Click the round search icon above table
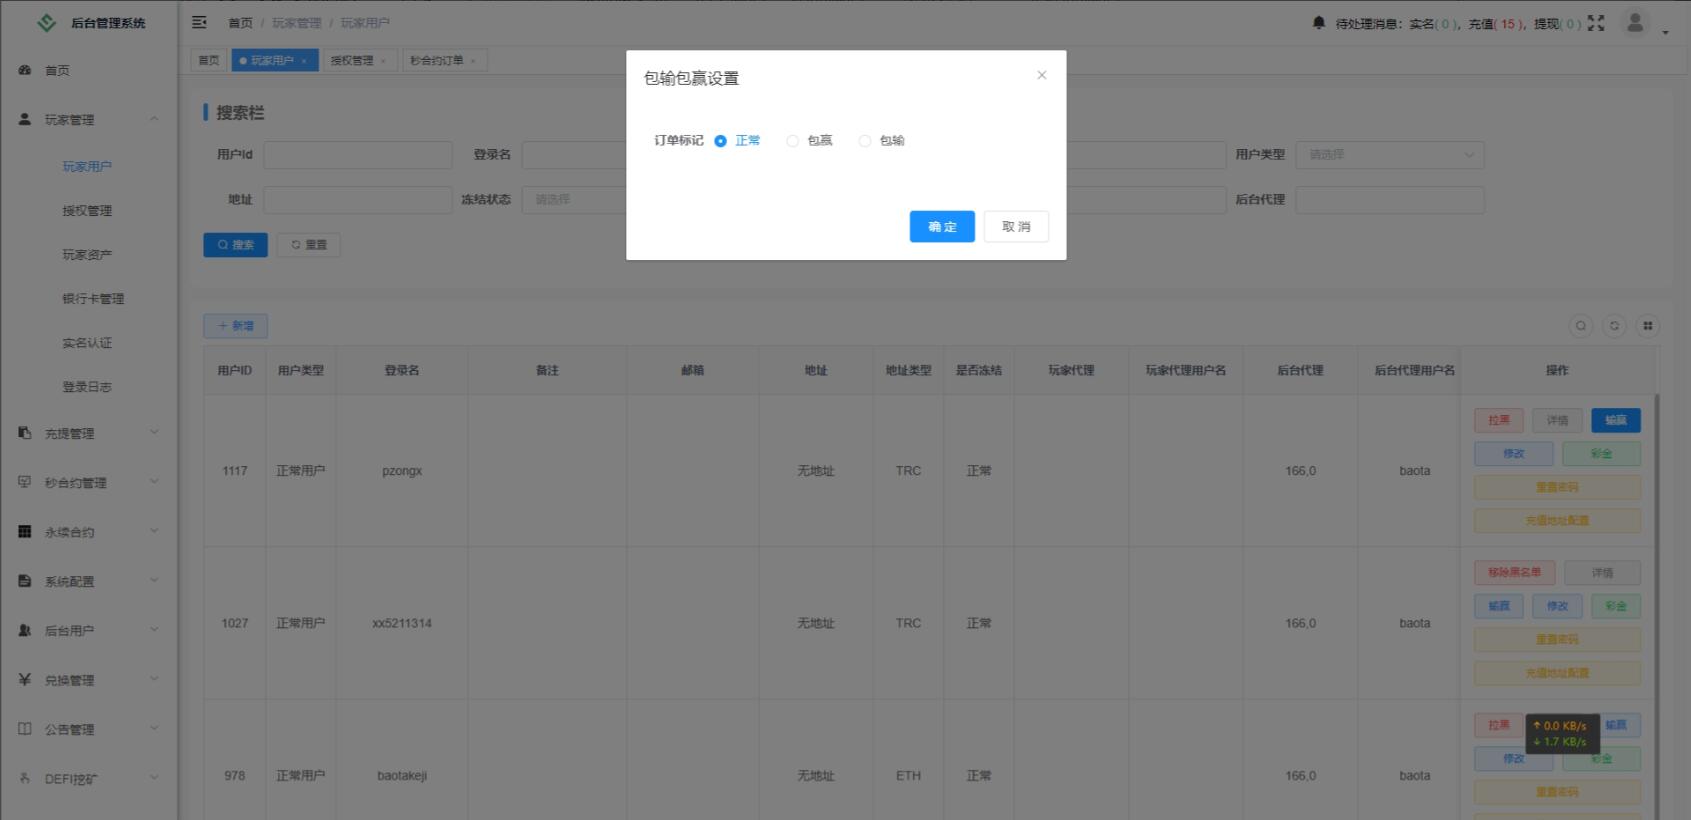The height and width of the screenshot is (820, 1691). pos(1580,326)
